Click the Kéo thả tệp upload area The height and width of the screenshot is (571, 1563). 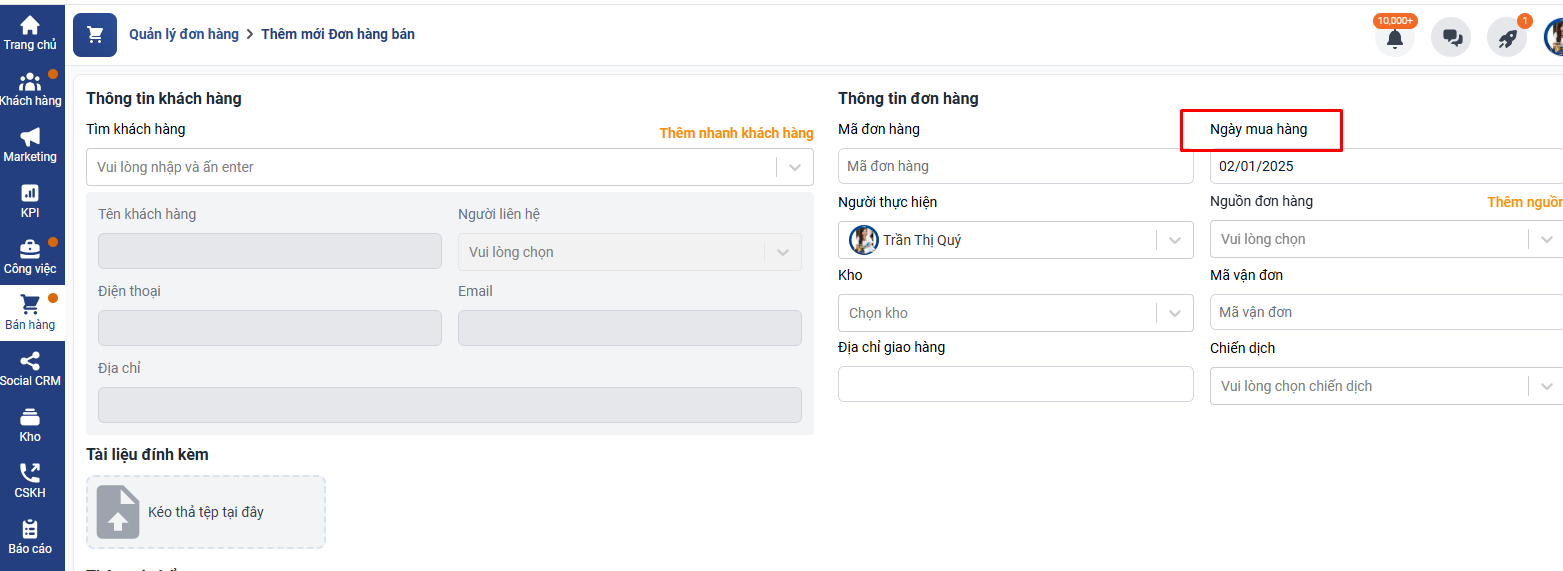click(206, 512)
